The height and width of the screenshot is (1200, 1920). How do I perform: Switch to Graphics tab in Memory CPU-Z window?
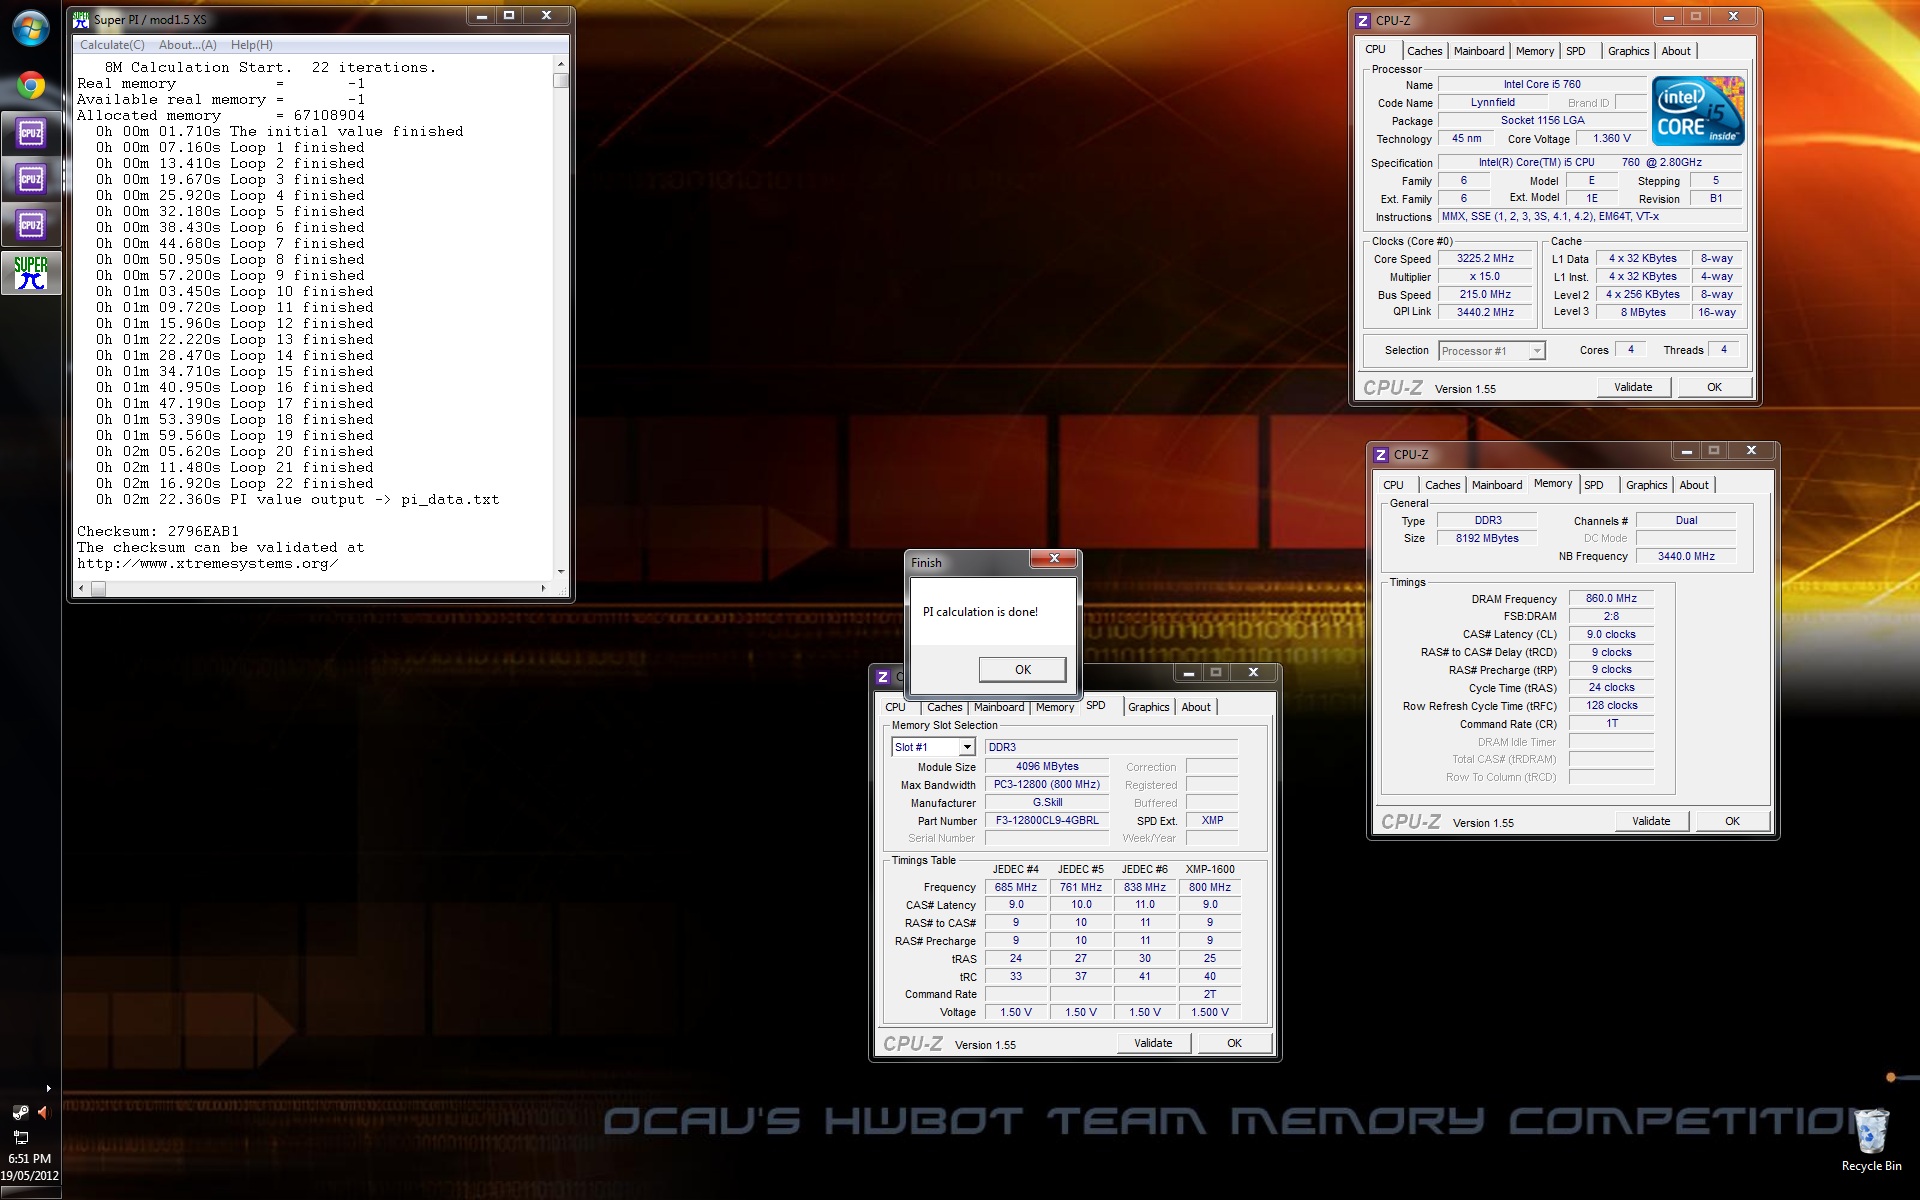coord(1646,485)
